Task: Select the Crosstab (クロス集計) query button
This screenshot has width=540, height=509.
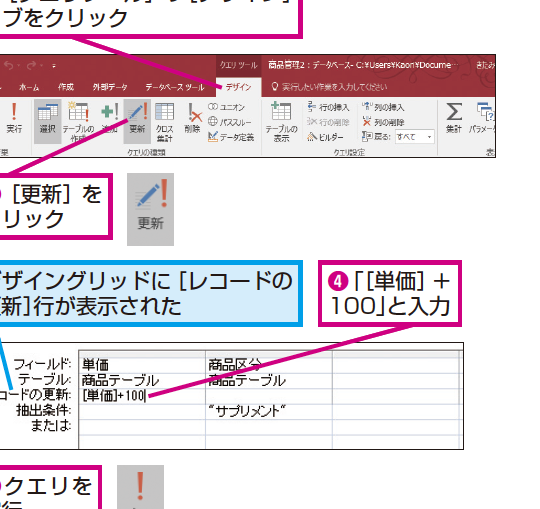Action: point(164,122)
